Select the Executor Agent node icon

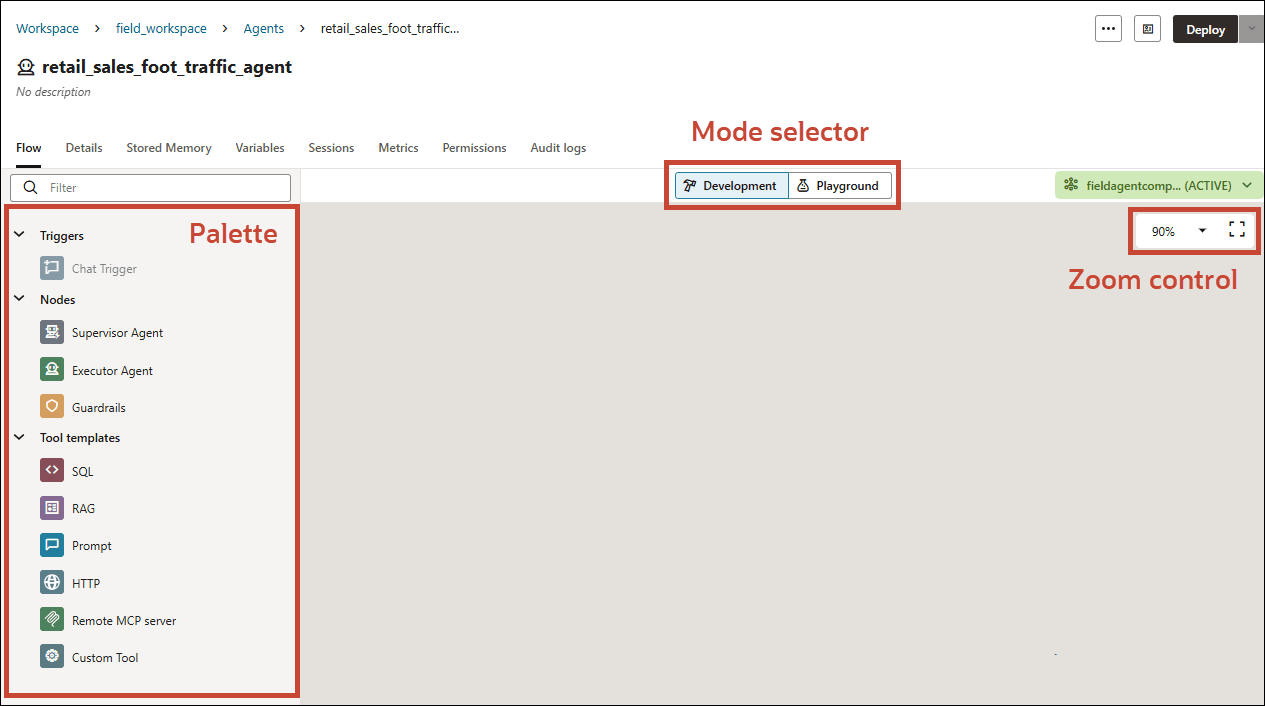(52, 370)
